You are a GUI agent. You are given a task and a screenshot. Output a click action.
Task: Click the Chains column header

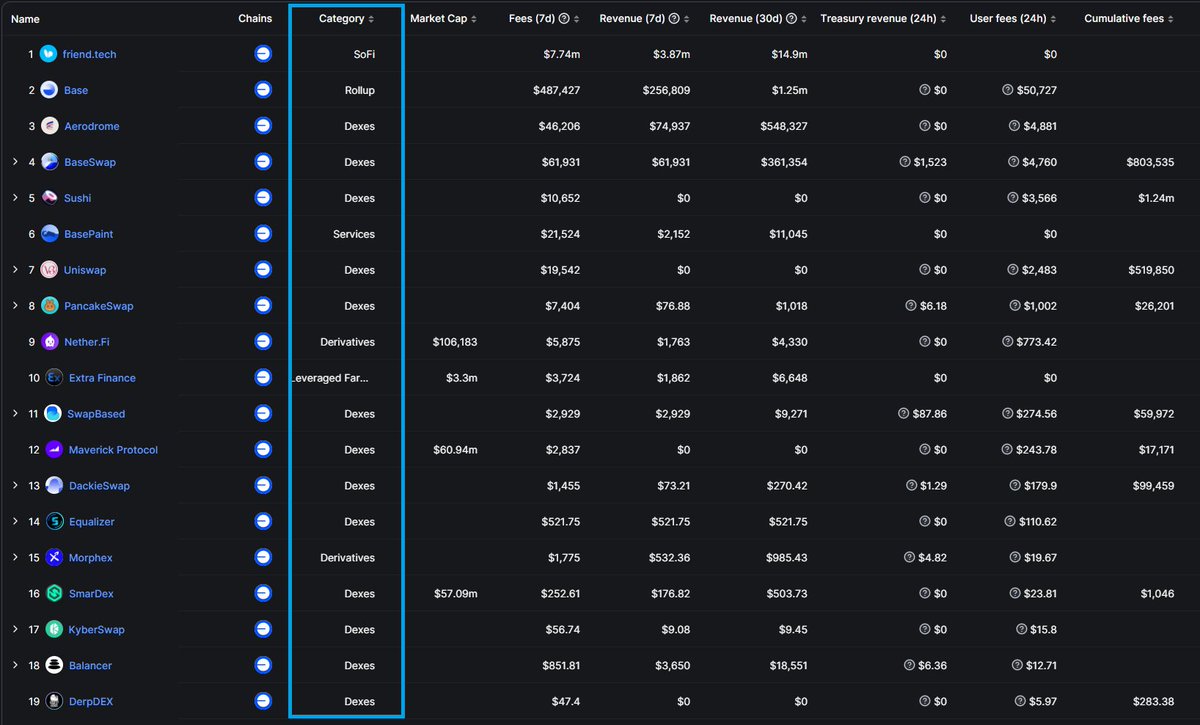click(255, 18)
